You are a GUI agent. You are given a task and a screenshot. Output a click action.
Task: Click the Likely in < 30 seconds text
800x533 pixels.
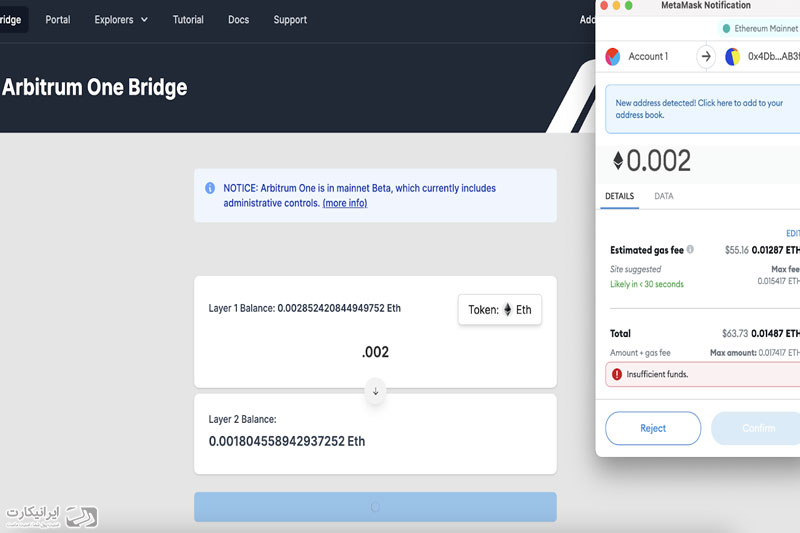(646, 284)
